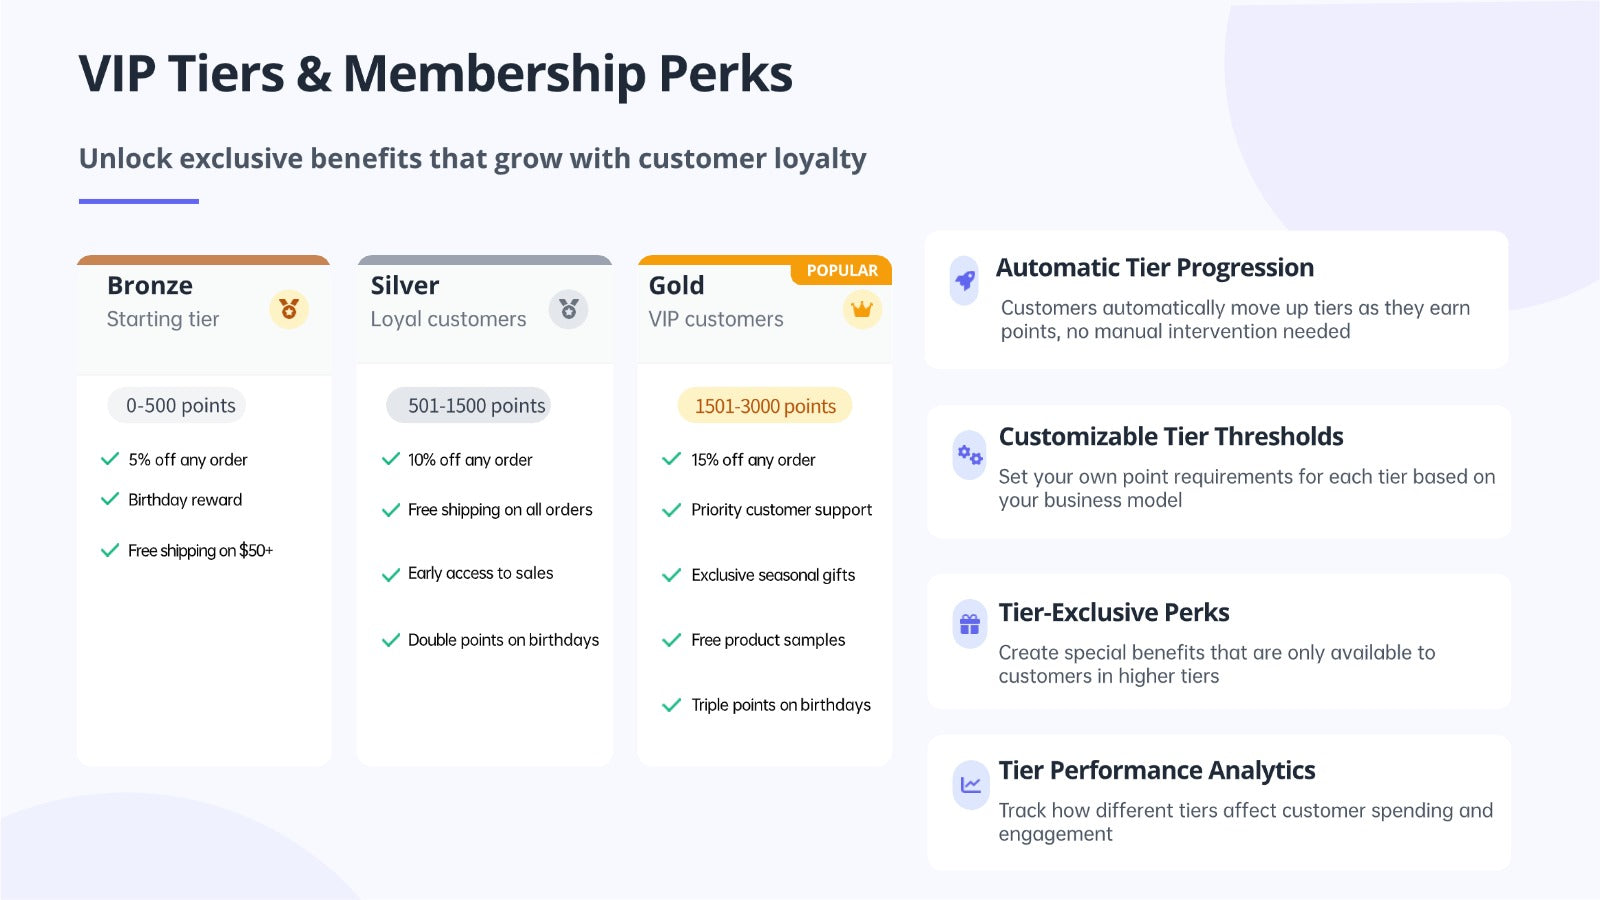Click the Automatic Tier Progression heading
The image size is (1600, 900).
1155,268
